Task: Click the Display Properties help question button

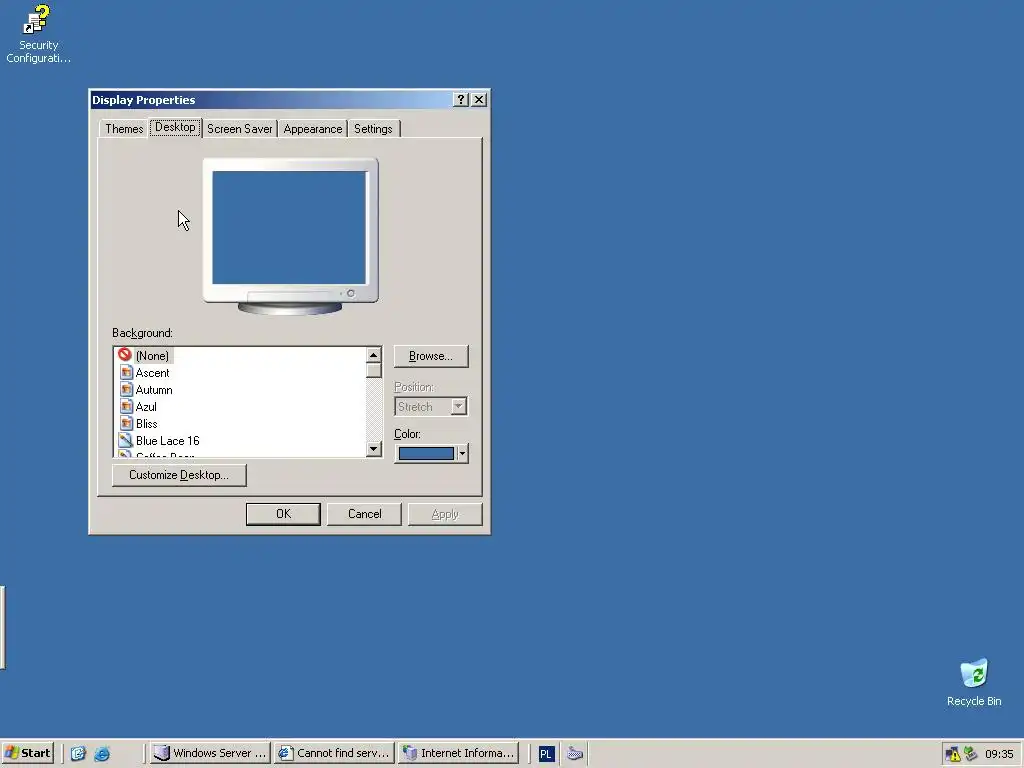Action: (461, 99)
